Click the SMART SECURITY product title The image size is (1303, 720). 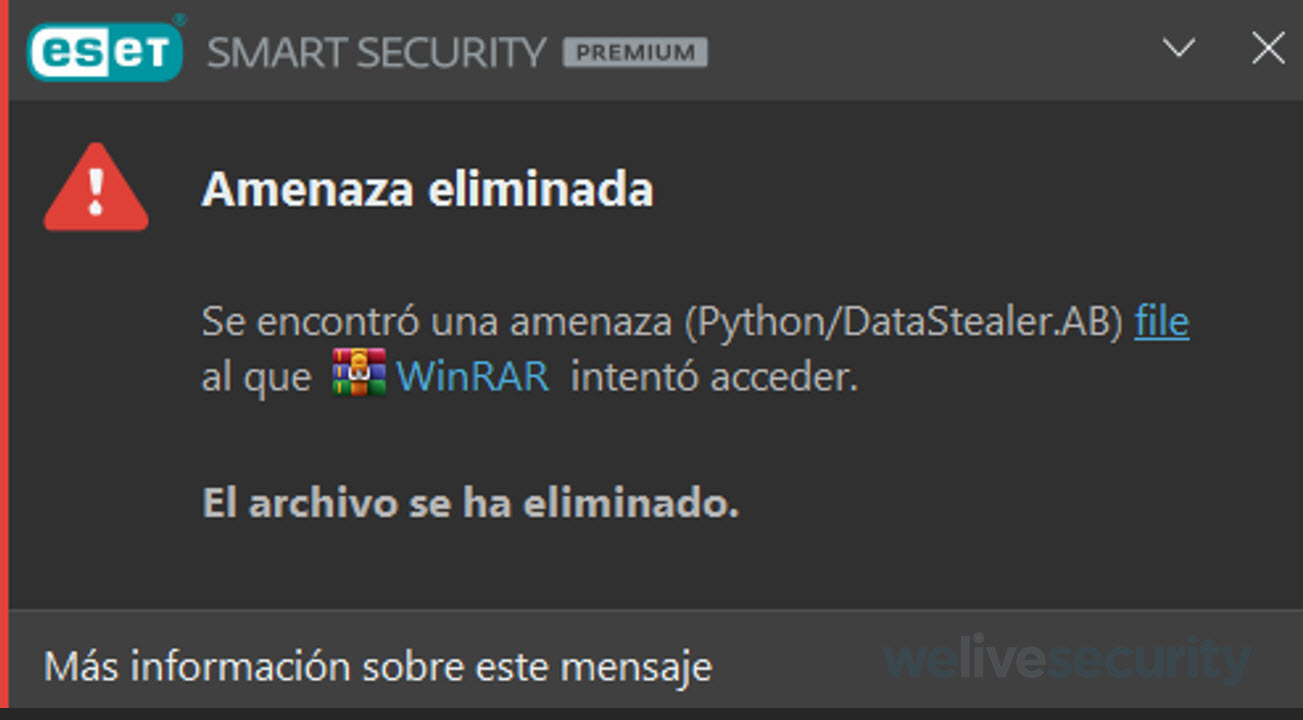tap(377, 53)
